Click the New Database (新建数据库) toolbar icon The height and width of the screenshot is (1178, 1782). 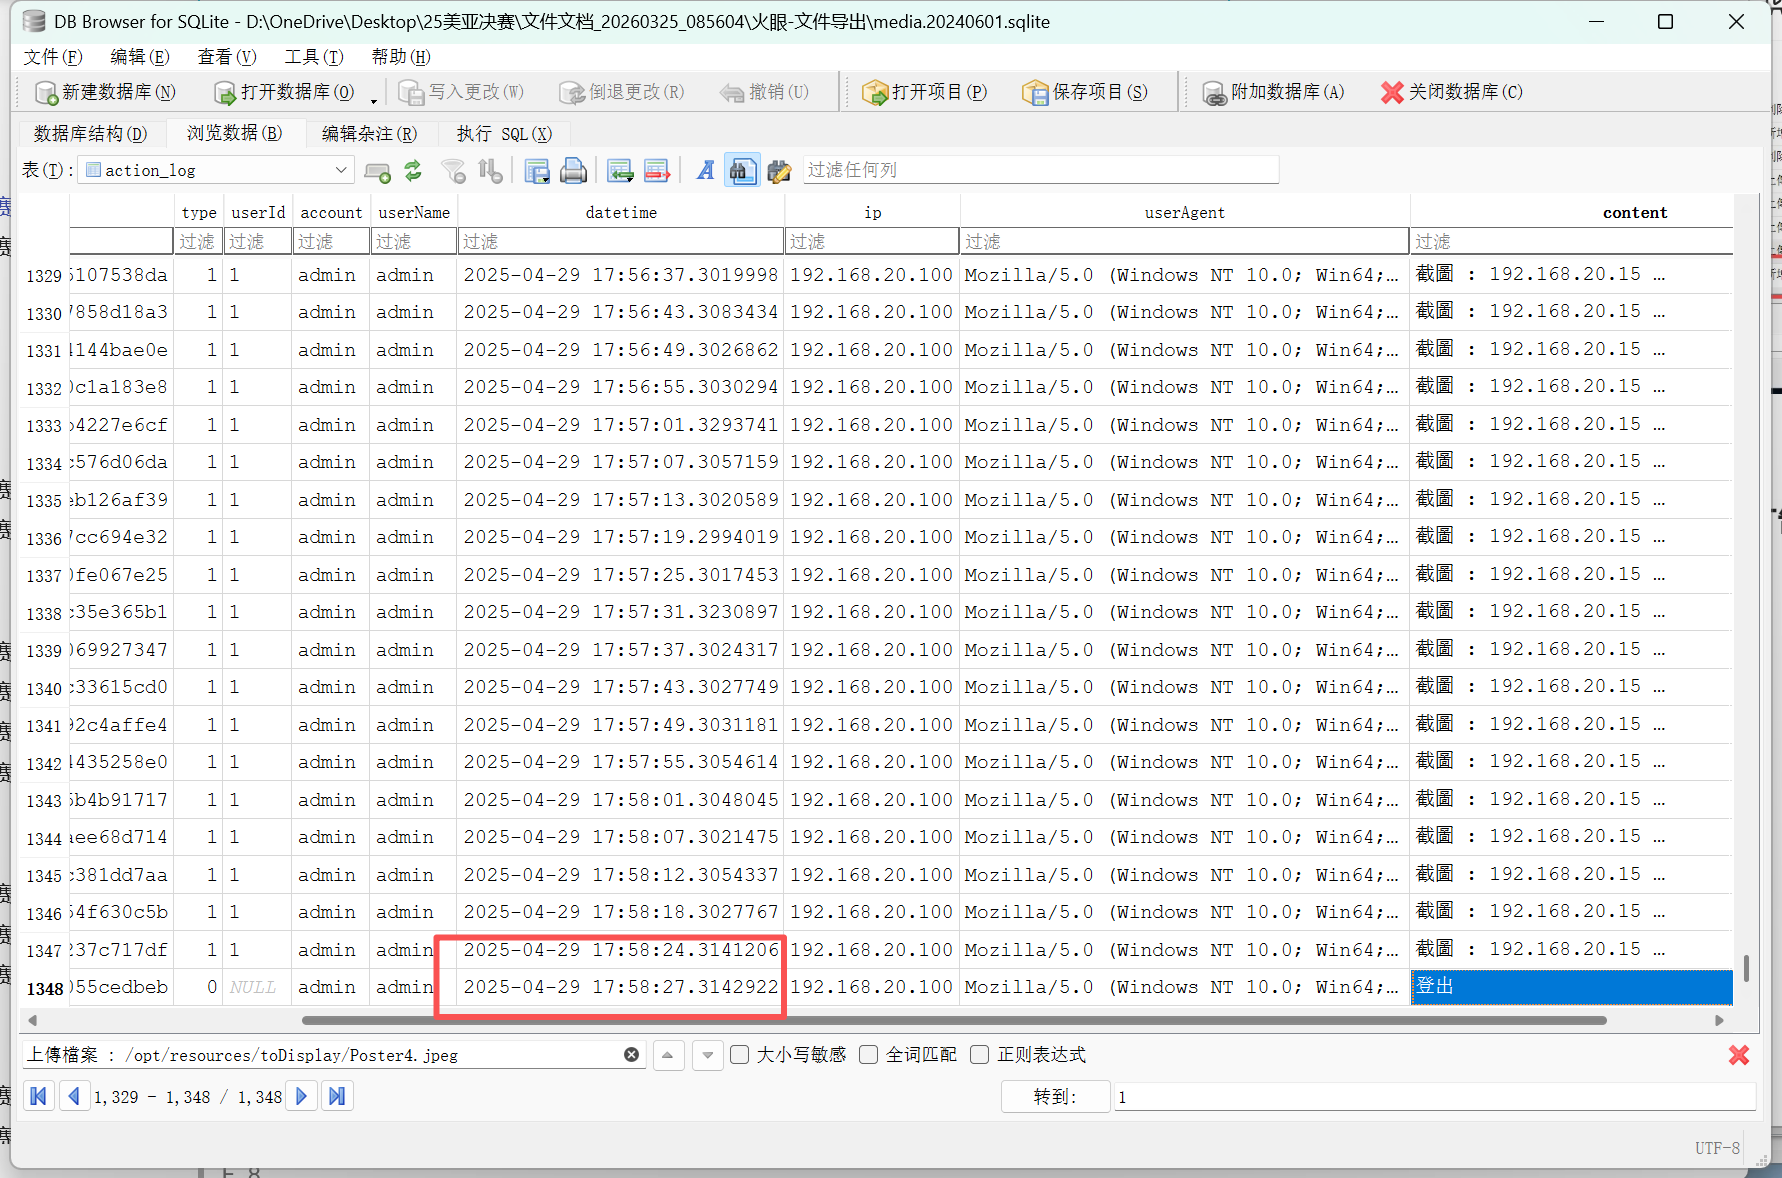(x=46, y=93)
